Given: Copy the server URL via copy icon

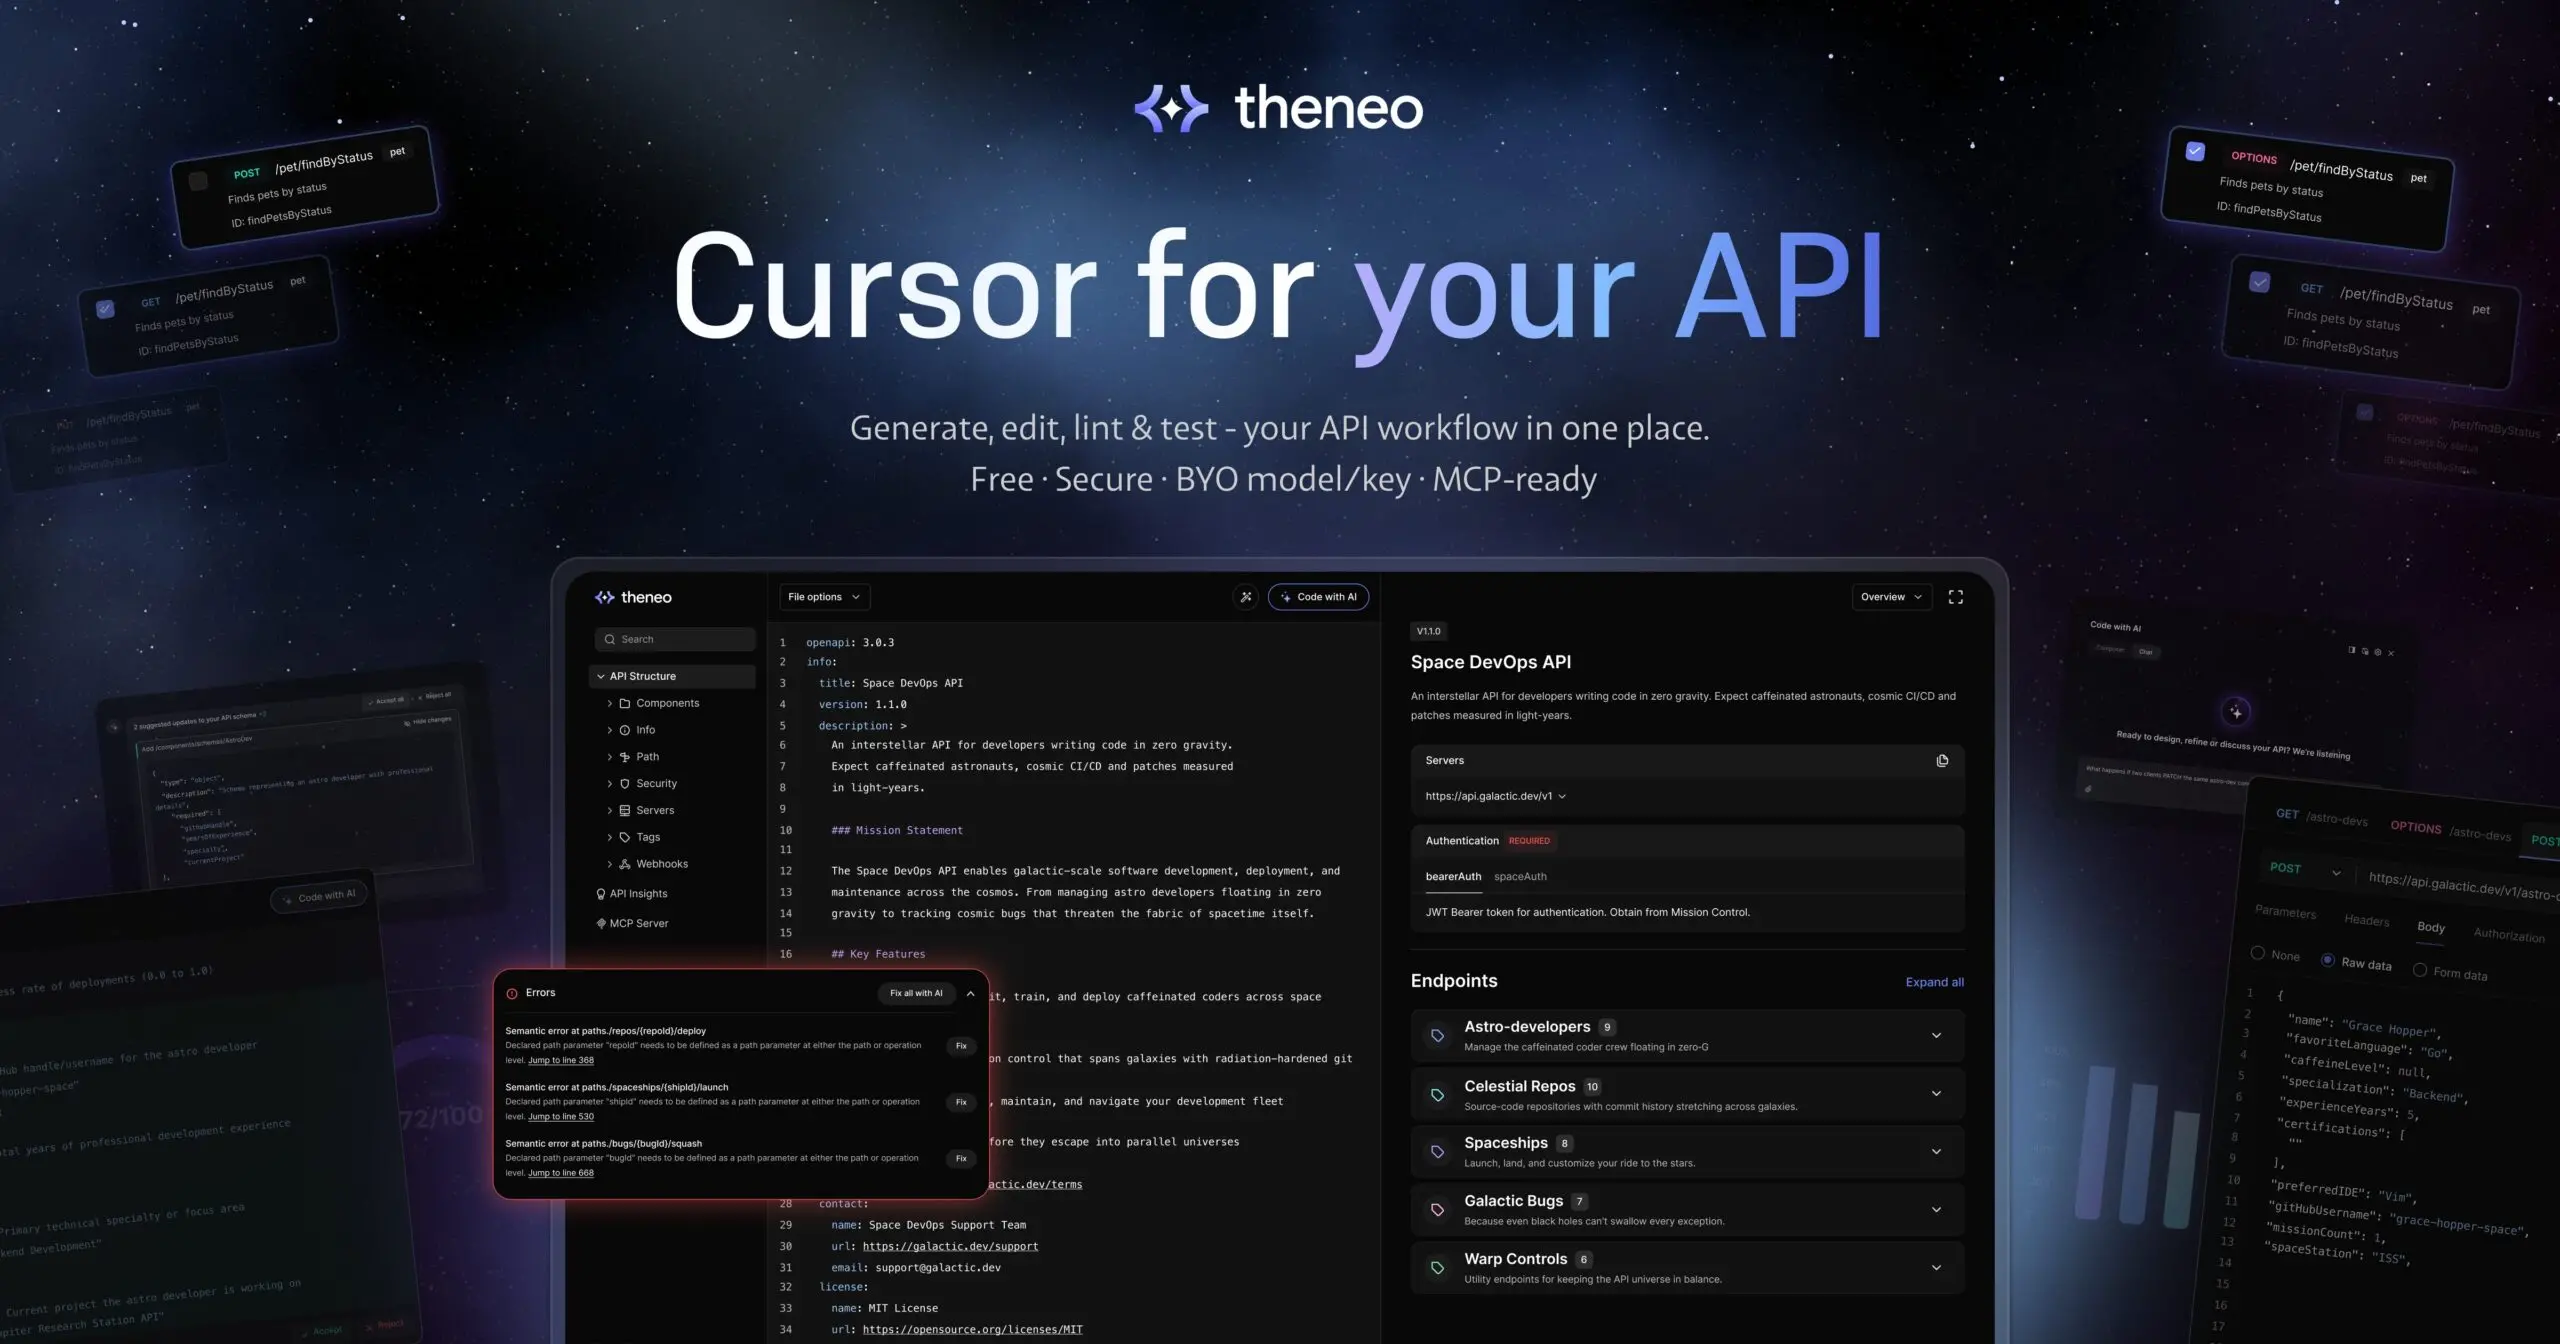Looking at the screenshot, I should point(1942,760).
